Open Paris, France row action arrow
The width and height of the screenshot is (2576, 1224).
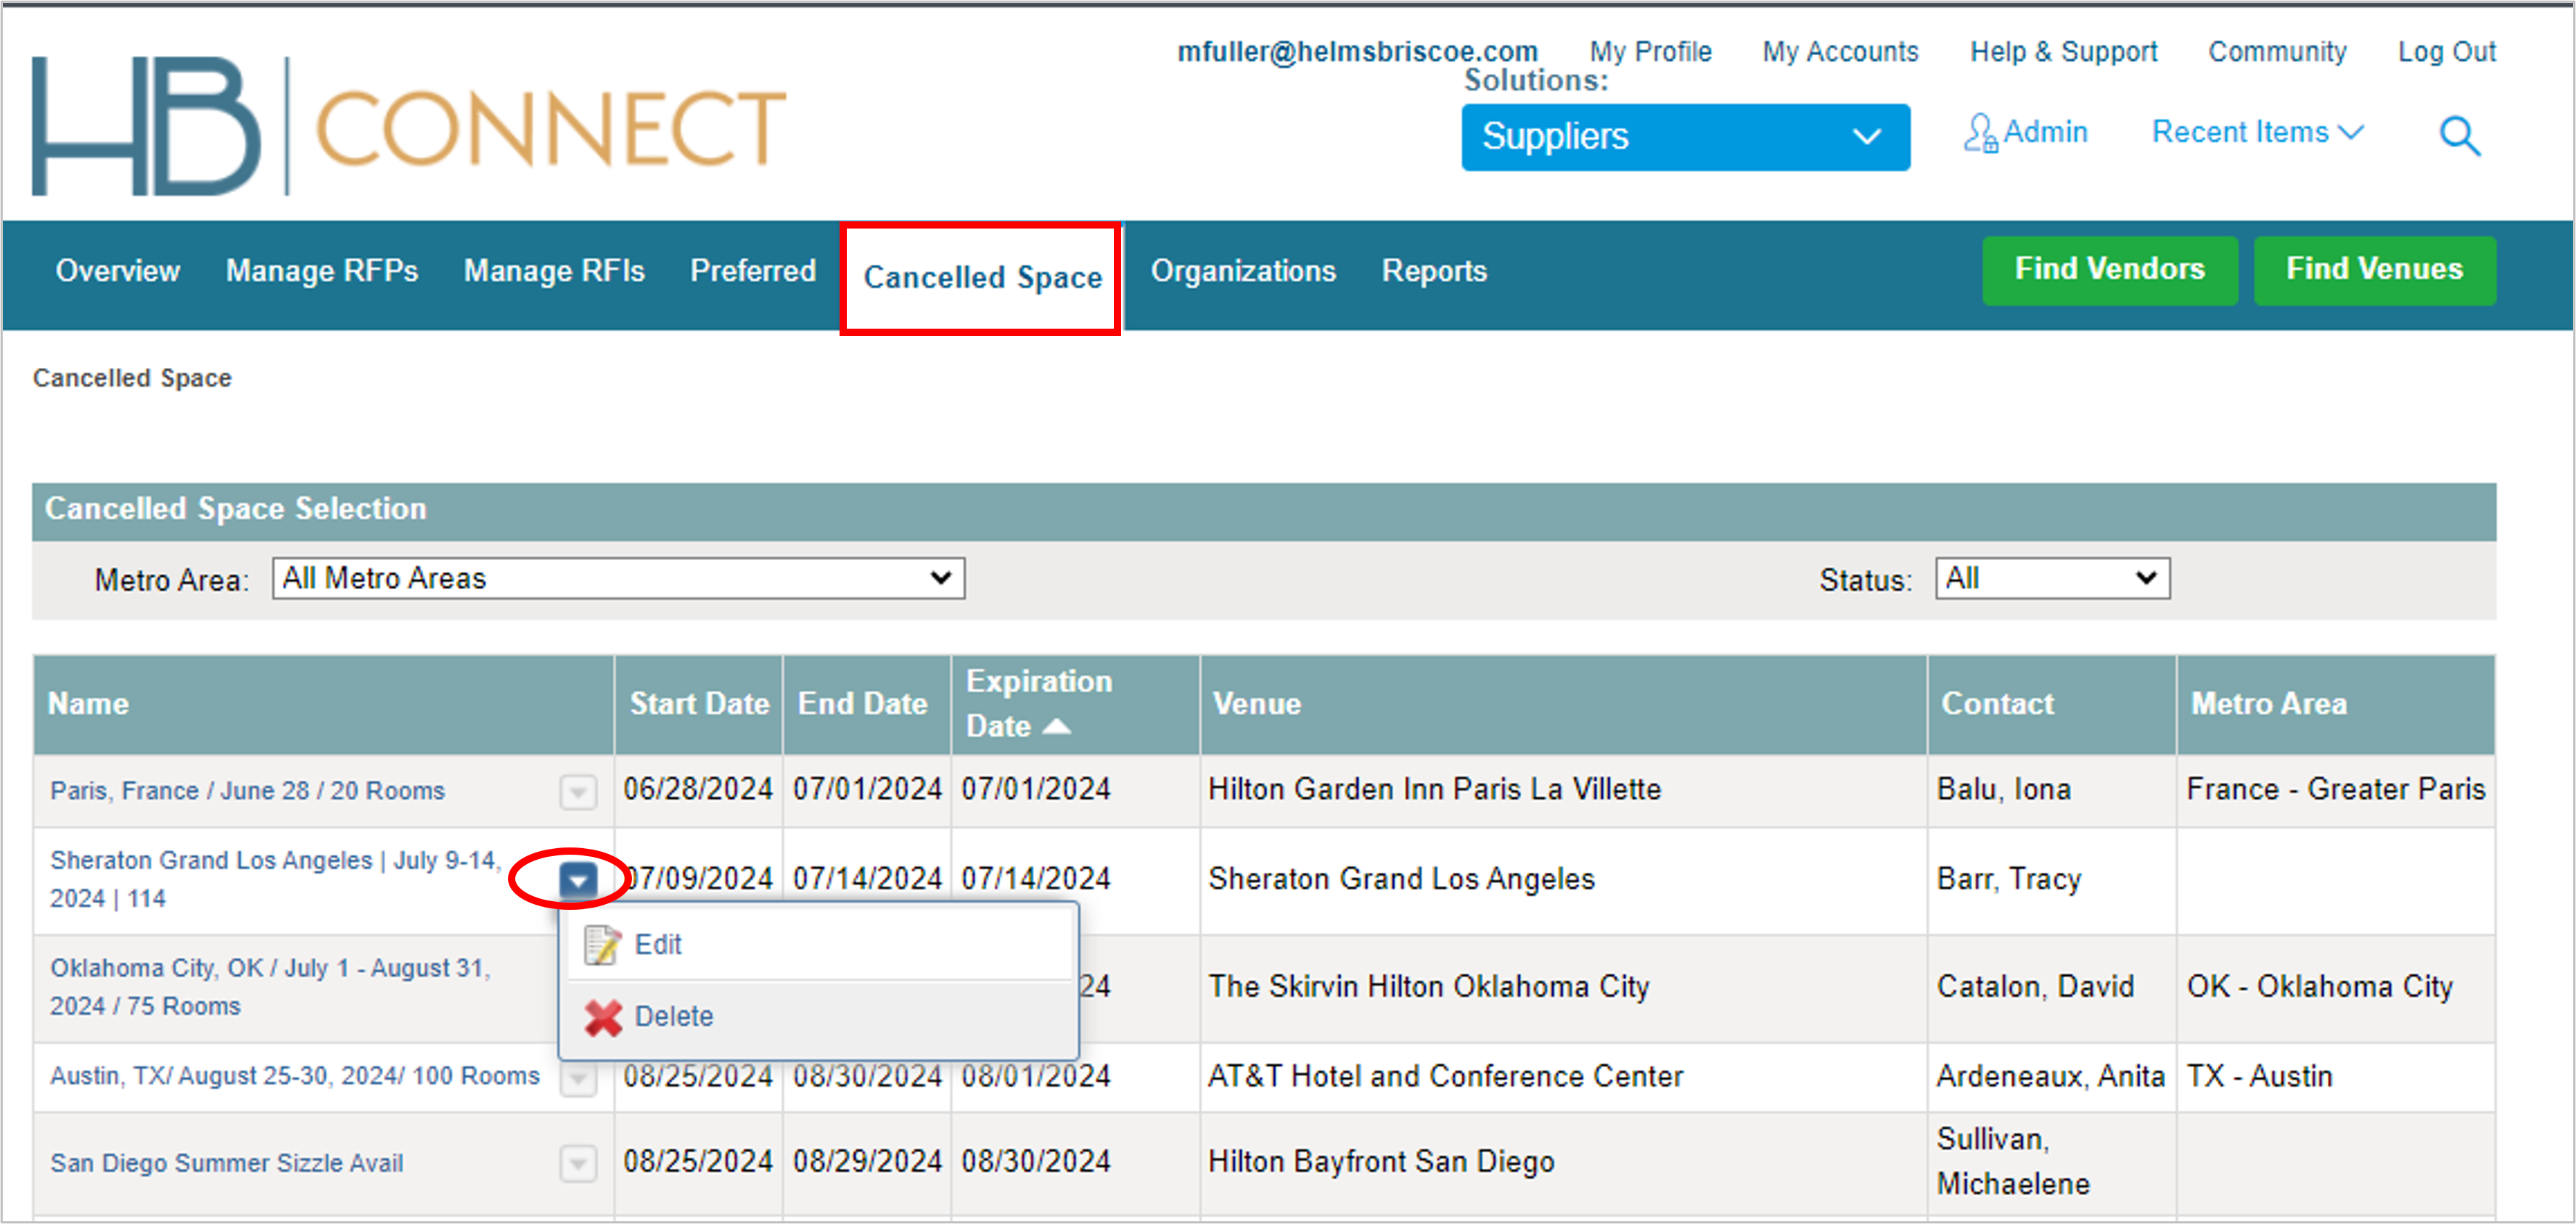pyautogui.click(x=578, y=792)
